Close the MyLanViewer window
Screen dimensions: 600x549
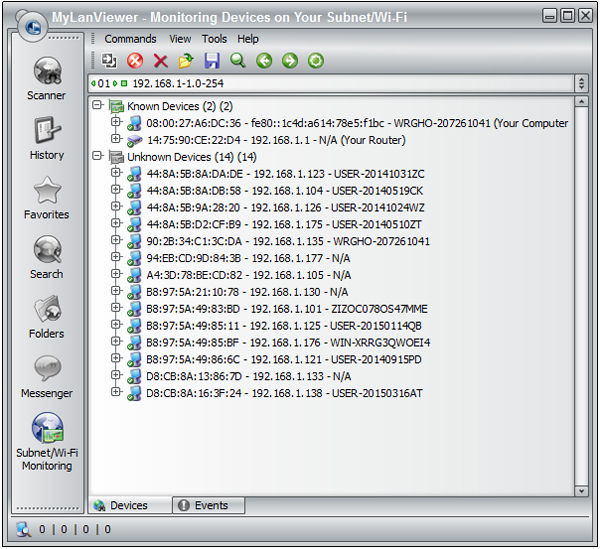pyautogui.click(x=585, y=16)
